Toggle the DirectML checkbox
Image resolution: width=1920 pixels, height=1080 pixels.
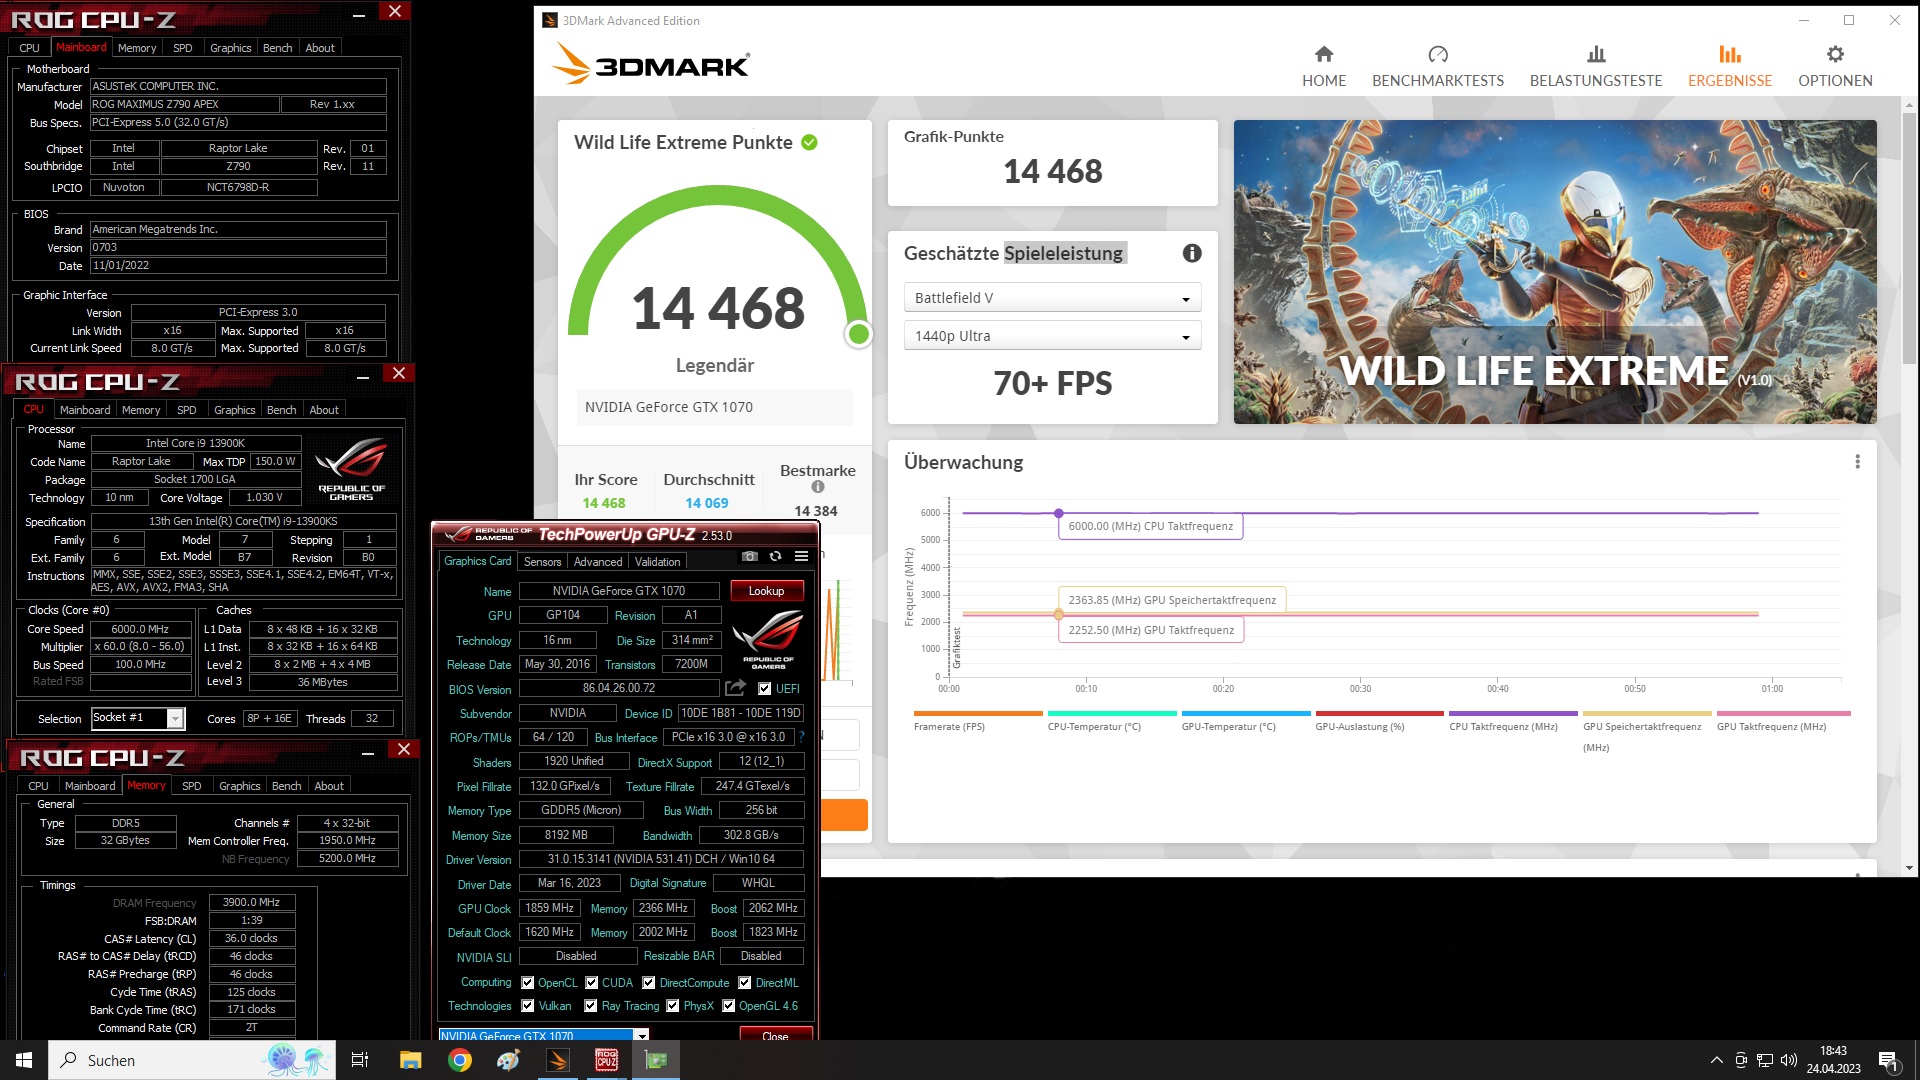[x=745, y=983]
